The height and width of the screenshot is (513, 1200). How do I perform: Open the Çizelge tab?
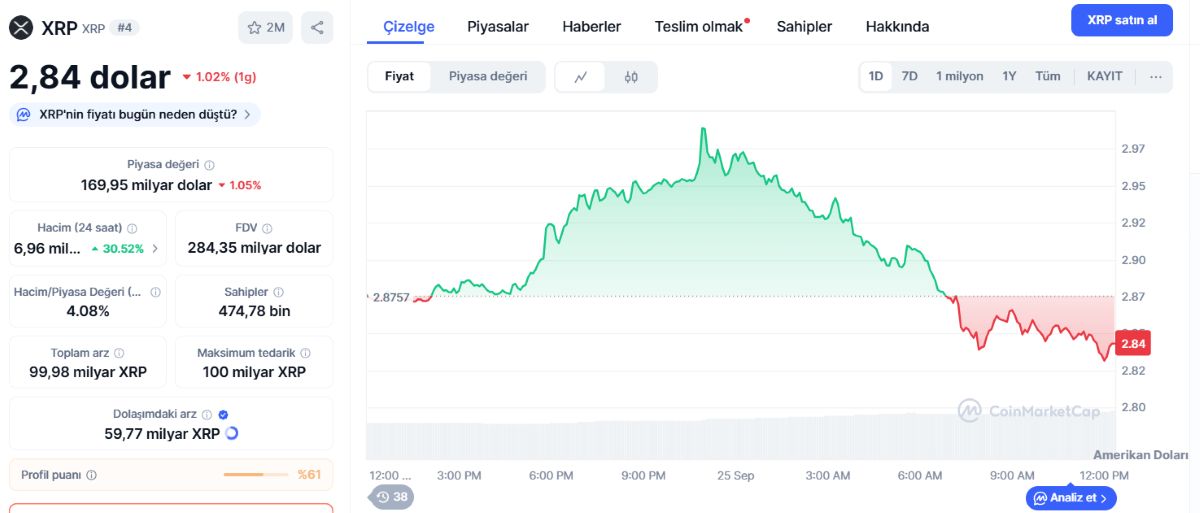click(x=409, y=27)
